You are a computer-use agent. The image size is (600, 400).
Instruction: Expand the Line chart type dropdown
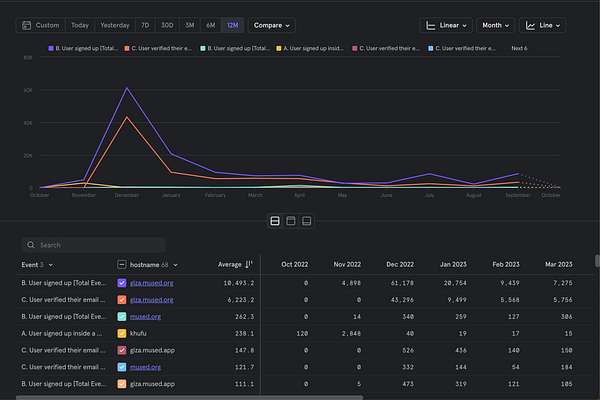(543, 24)
